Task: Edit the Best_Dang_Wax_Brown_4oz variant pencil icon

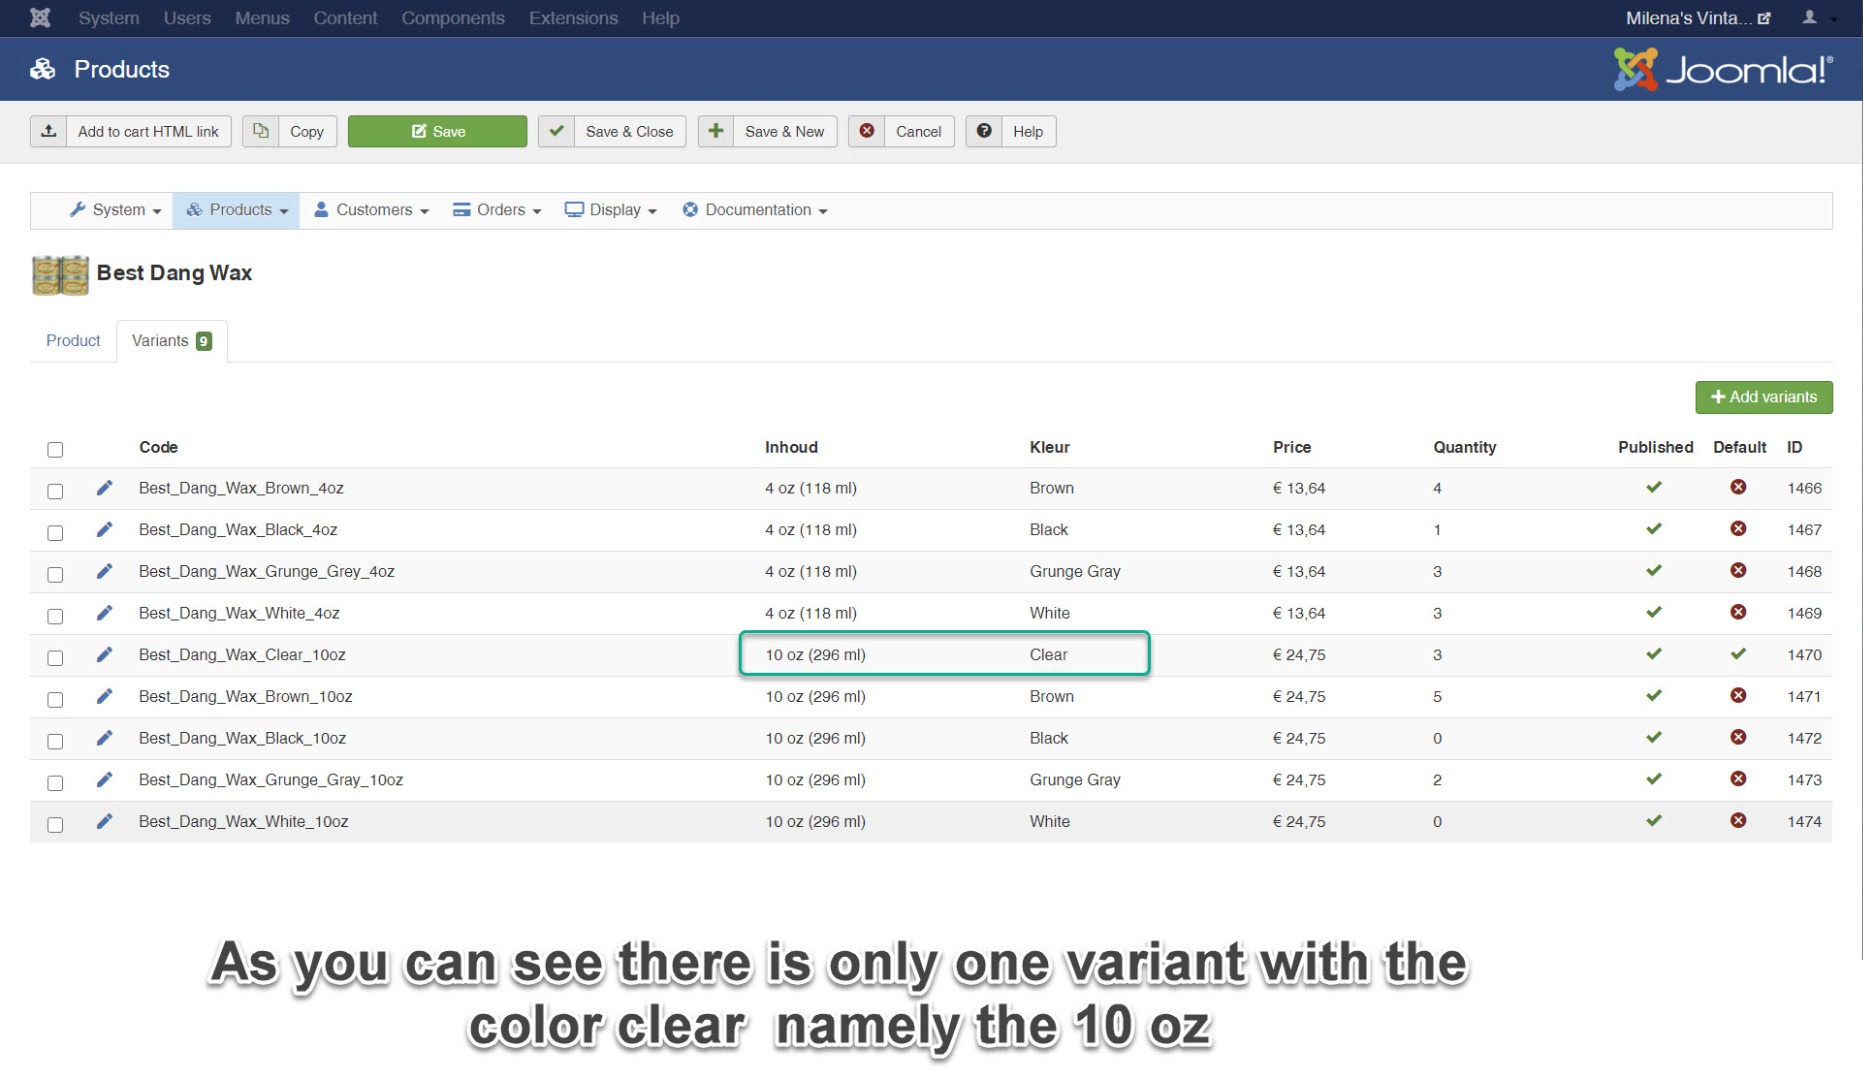Action: pyautogui.click(x=104, y=488)
